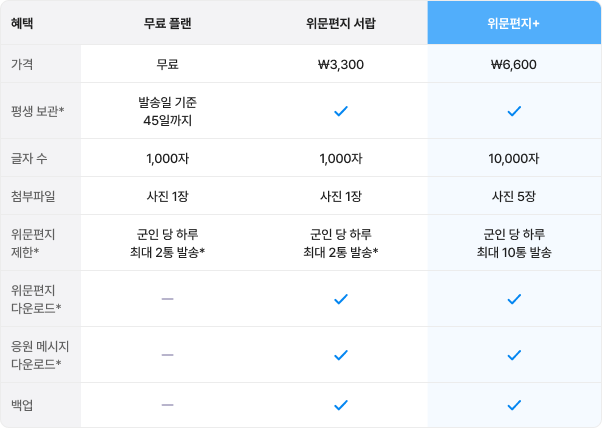602x428 pixels.
Task: Click 백업 checkmark in 위문편지+ column
Action: click(x=514, y=405)
